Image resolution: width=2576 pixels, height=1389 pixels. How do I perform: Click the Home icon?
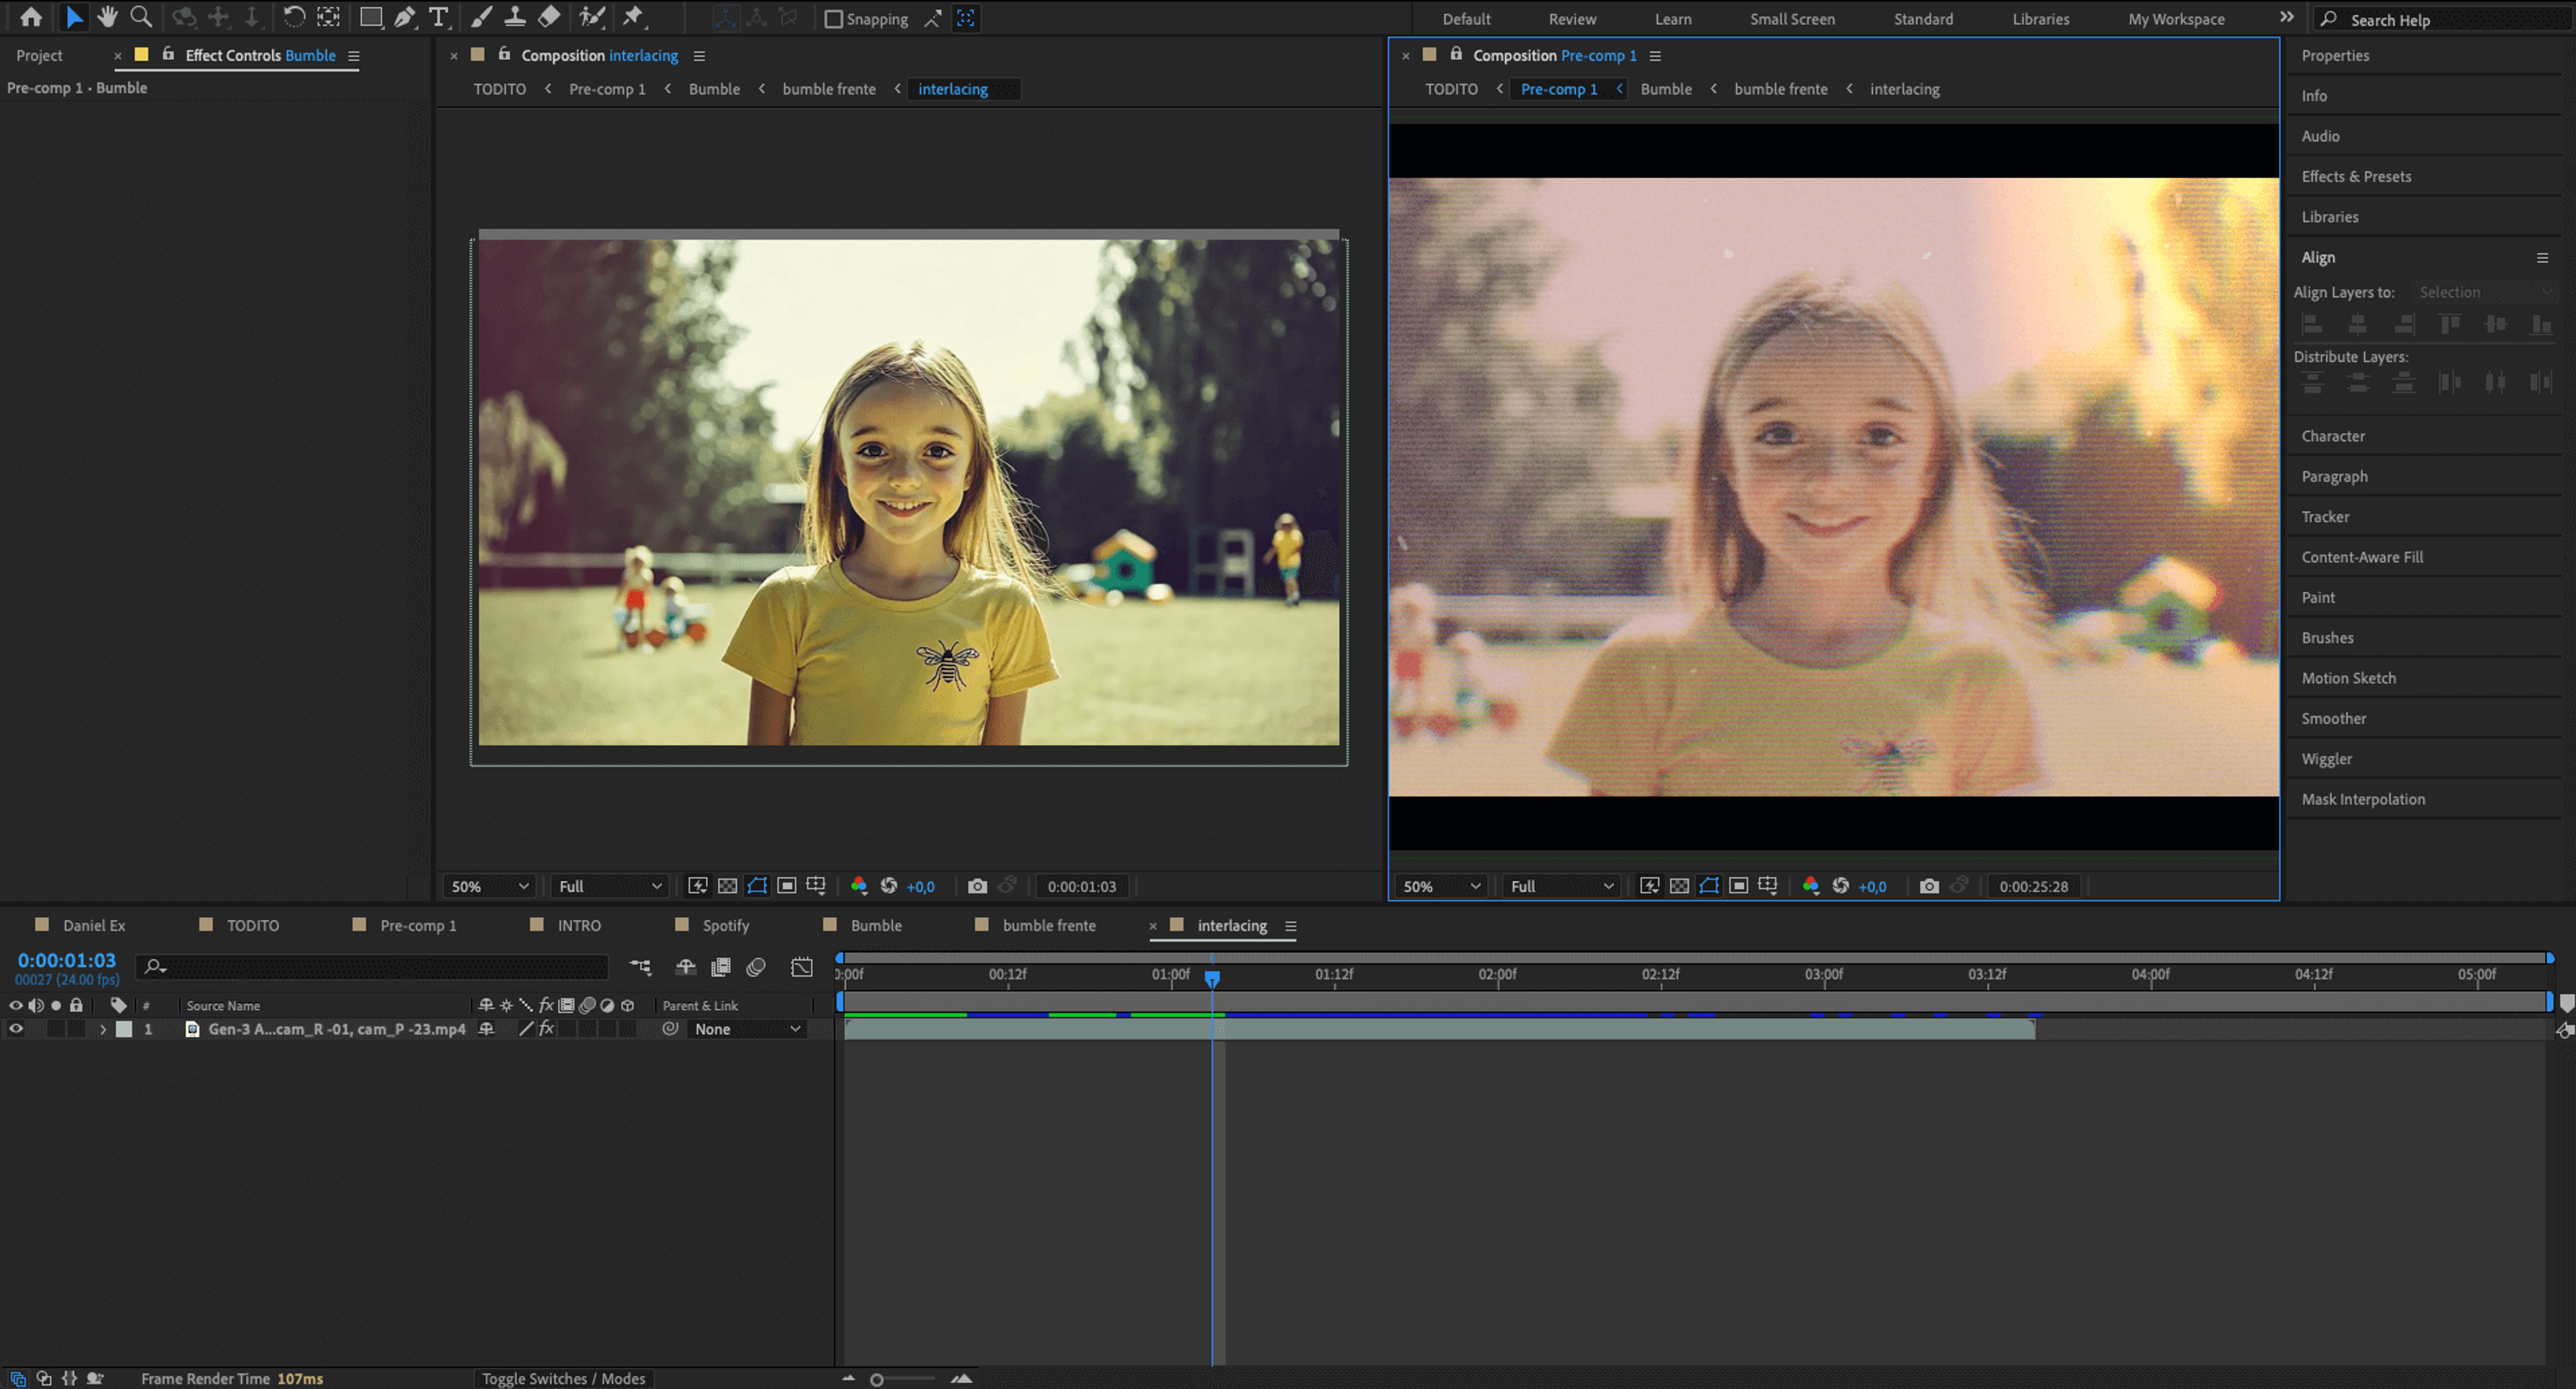31,17
